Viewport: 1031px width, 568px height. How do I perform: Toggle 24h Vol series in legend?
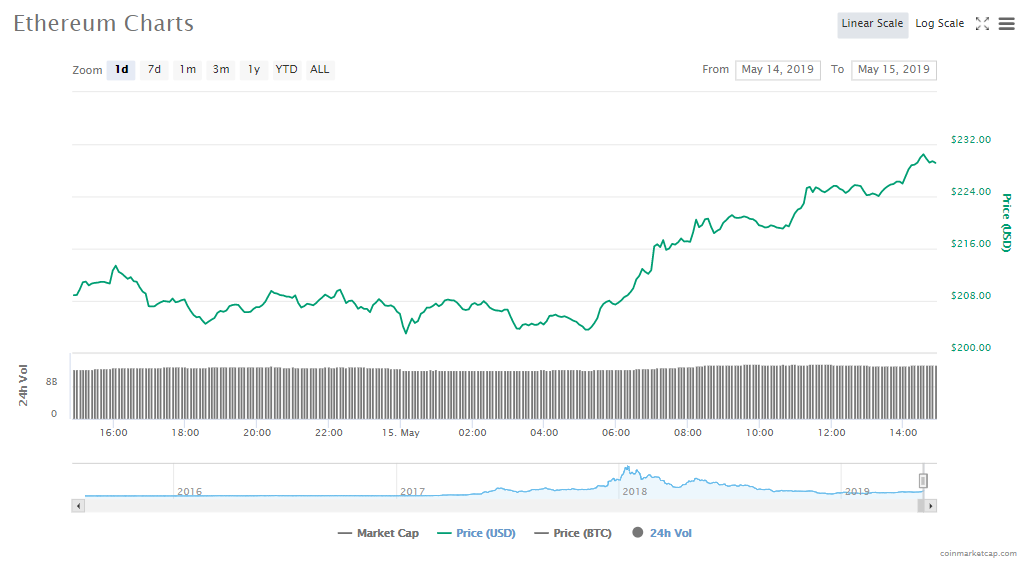tap(662, 533)
